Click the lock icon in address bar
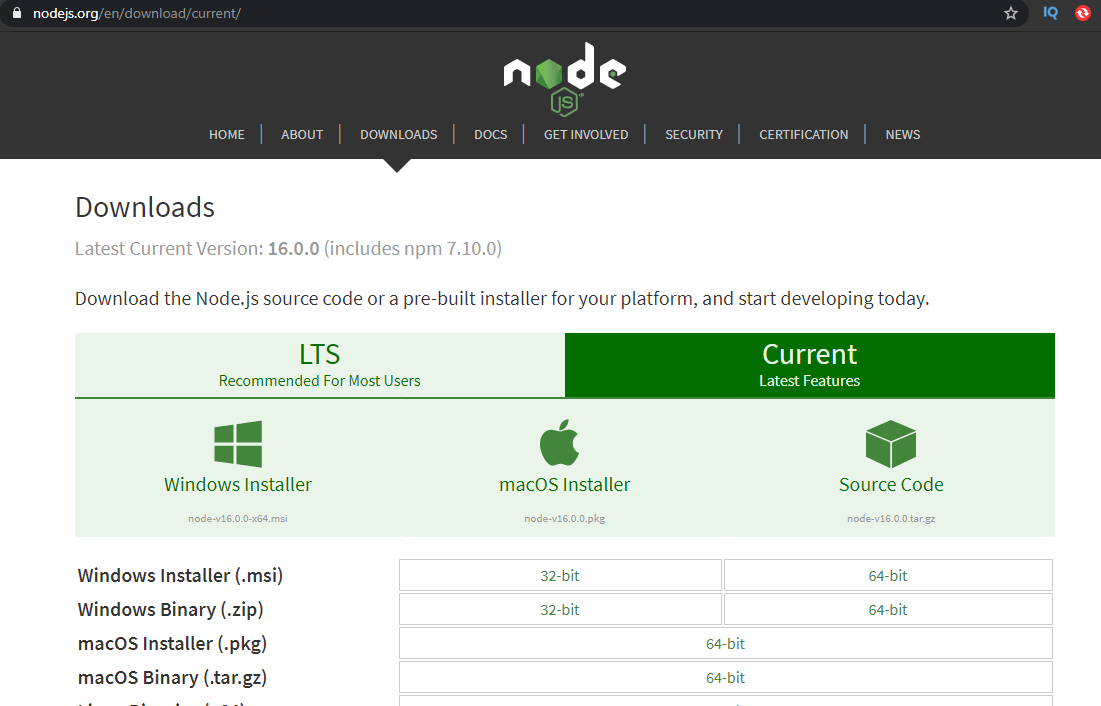 (17, 13)
